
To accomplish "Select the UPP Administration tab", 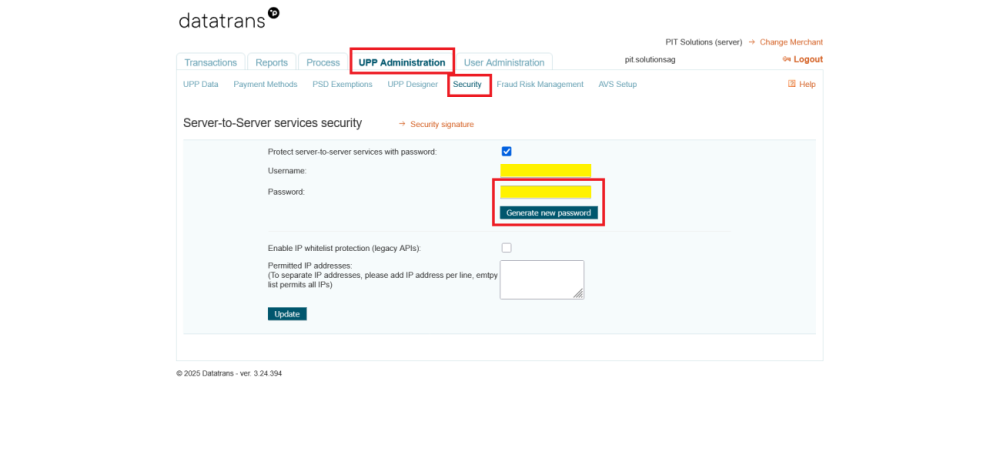I will point(401,62).
